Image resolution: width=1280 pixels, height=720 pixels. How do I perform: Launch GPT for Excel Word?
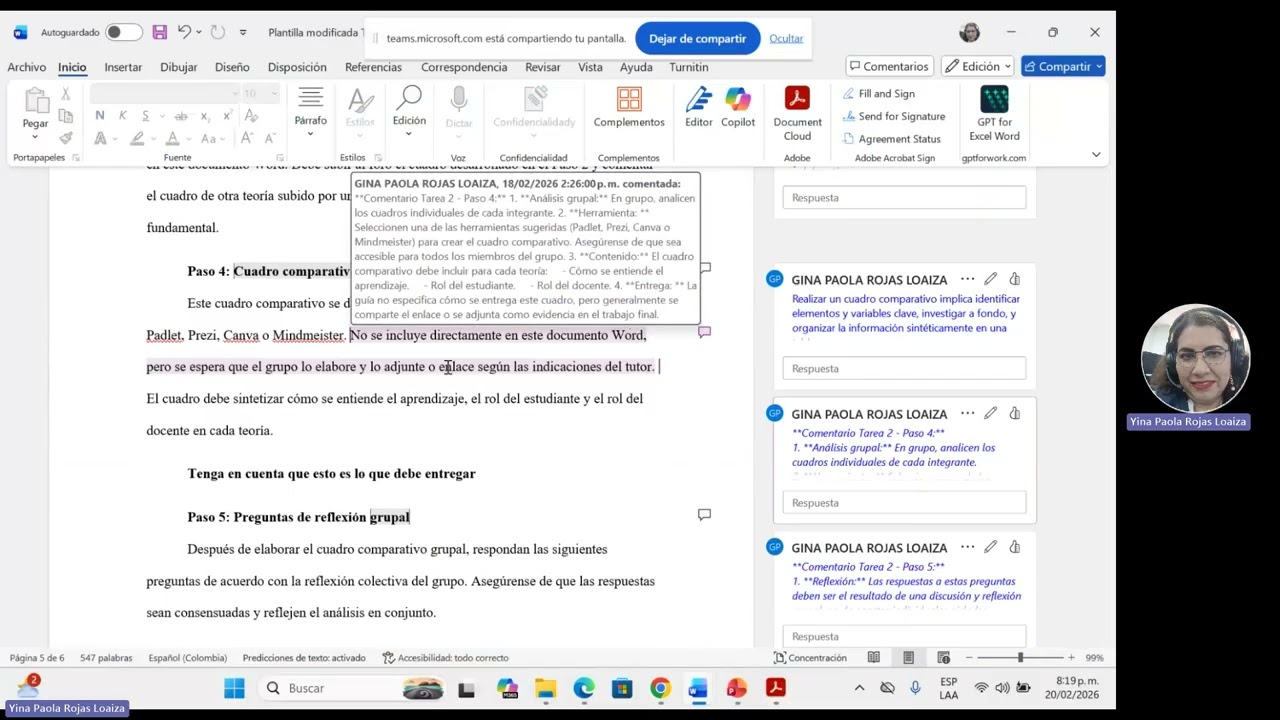[x=994, y=100]
